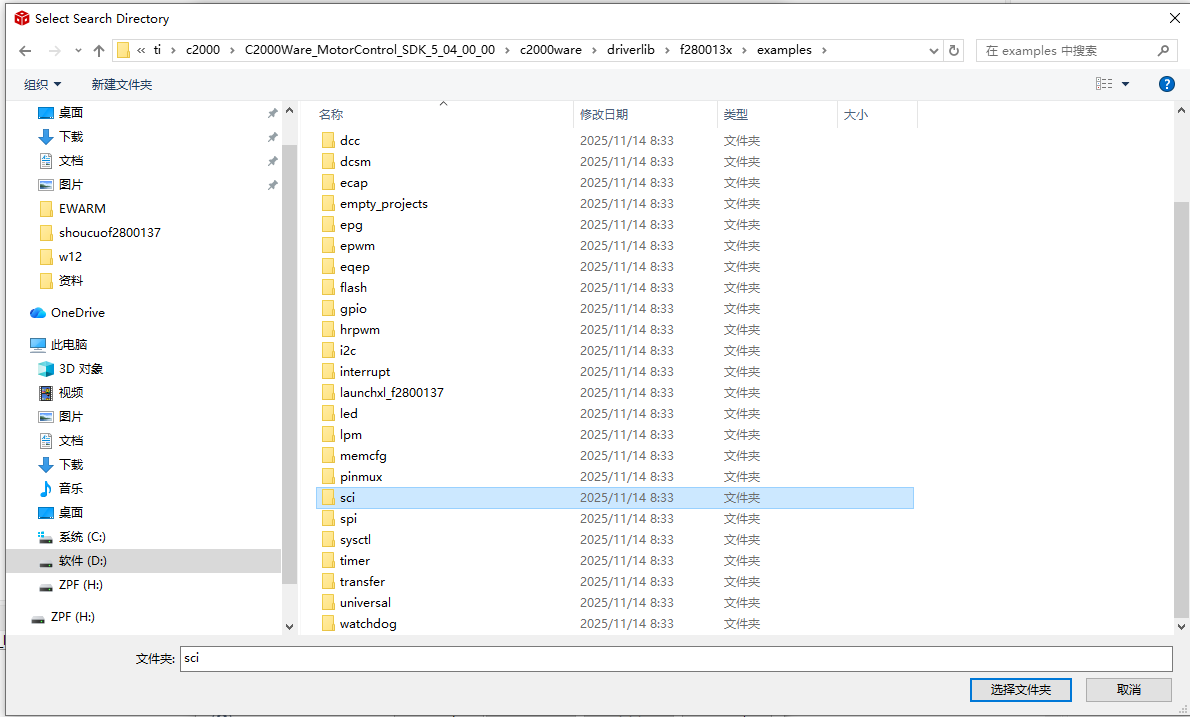Click the gpio folder icon
This screenshot has height=717, width=1190.
(328, 309)
